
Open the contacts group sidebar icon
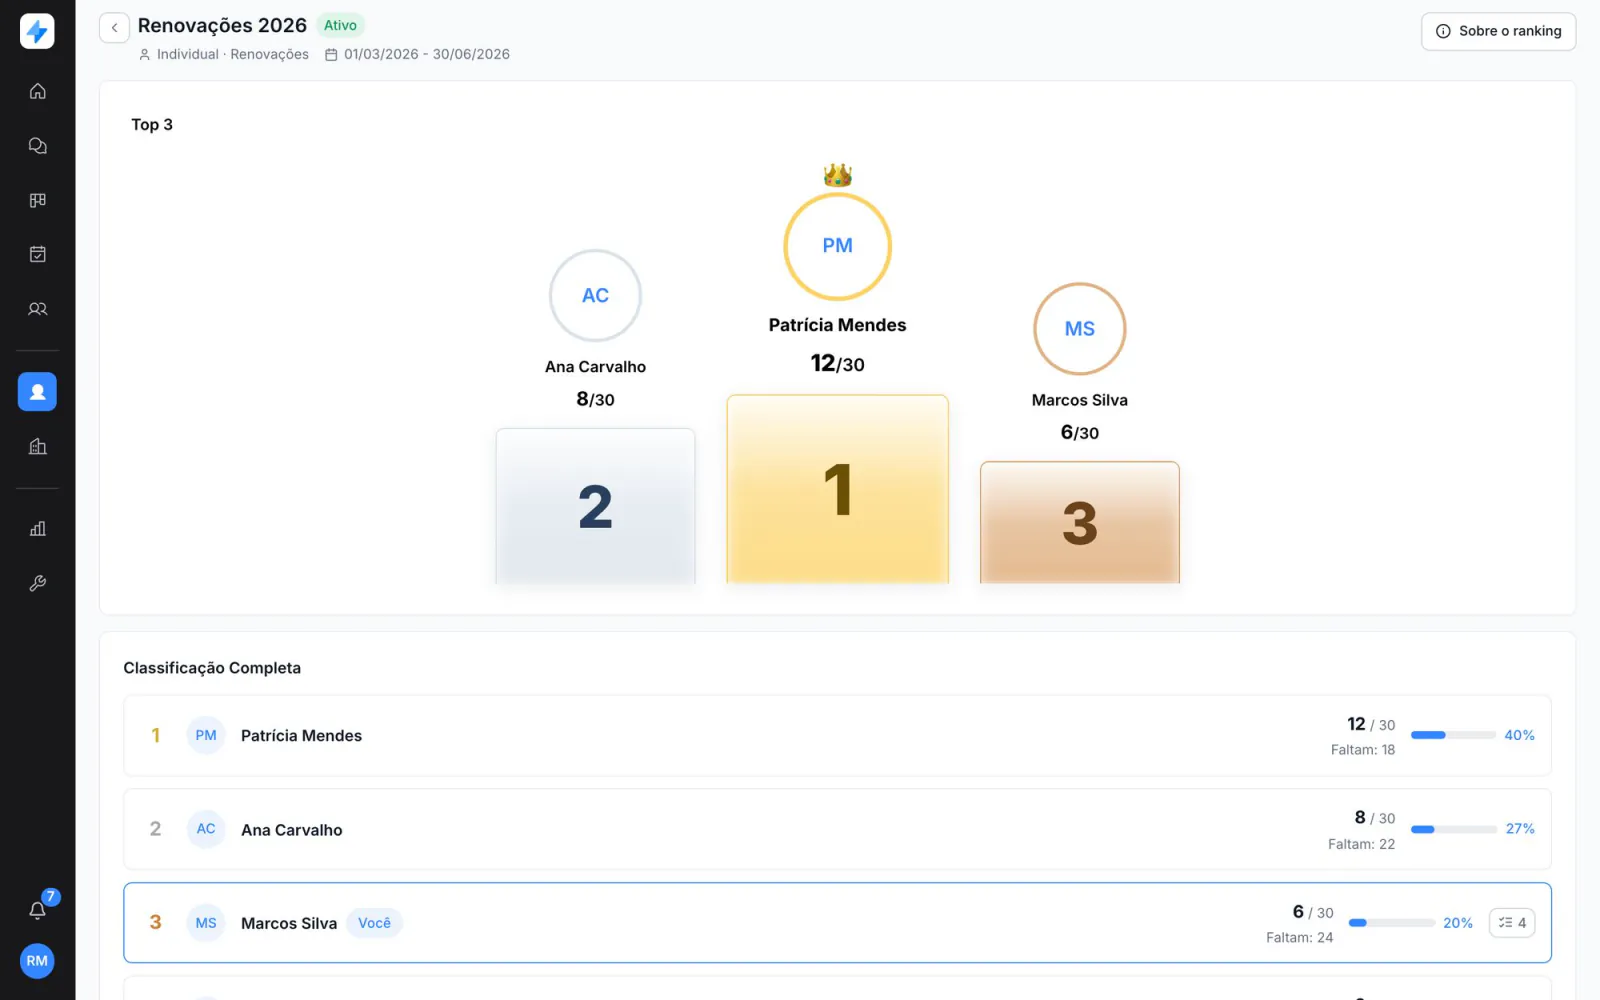click(x=37, y=309)
